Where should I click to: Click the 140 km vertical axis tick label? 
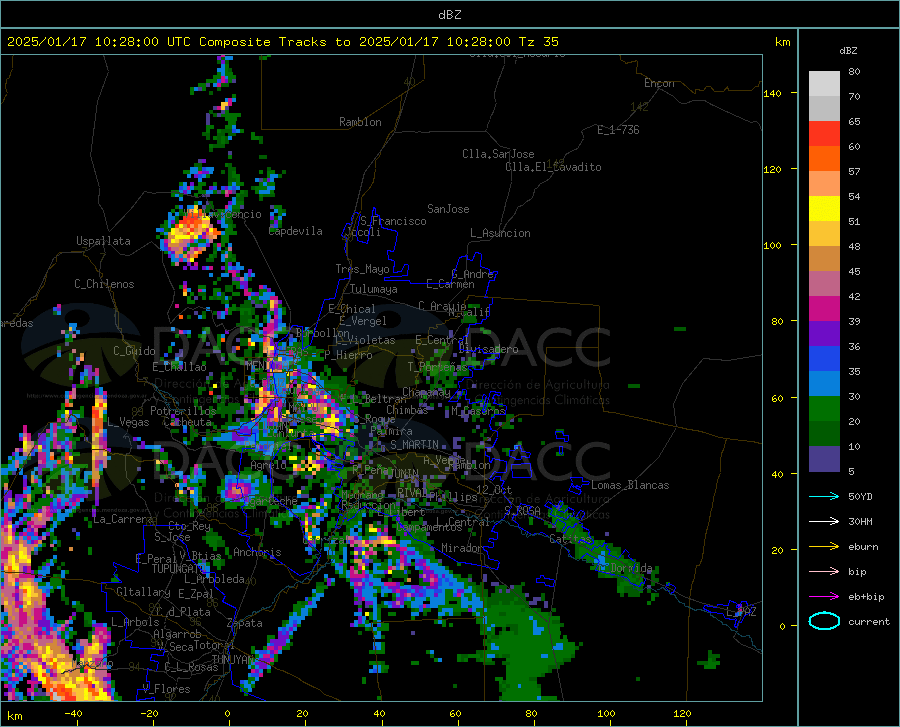772,93
